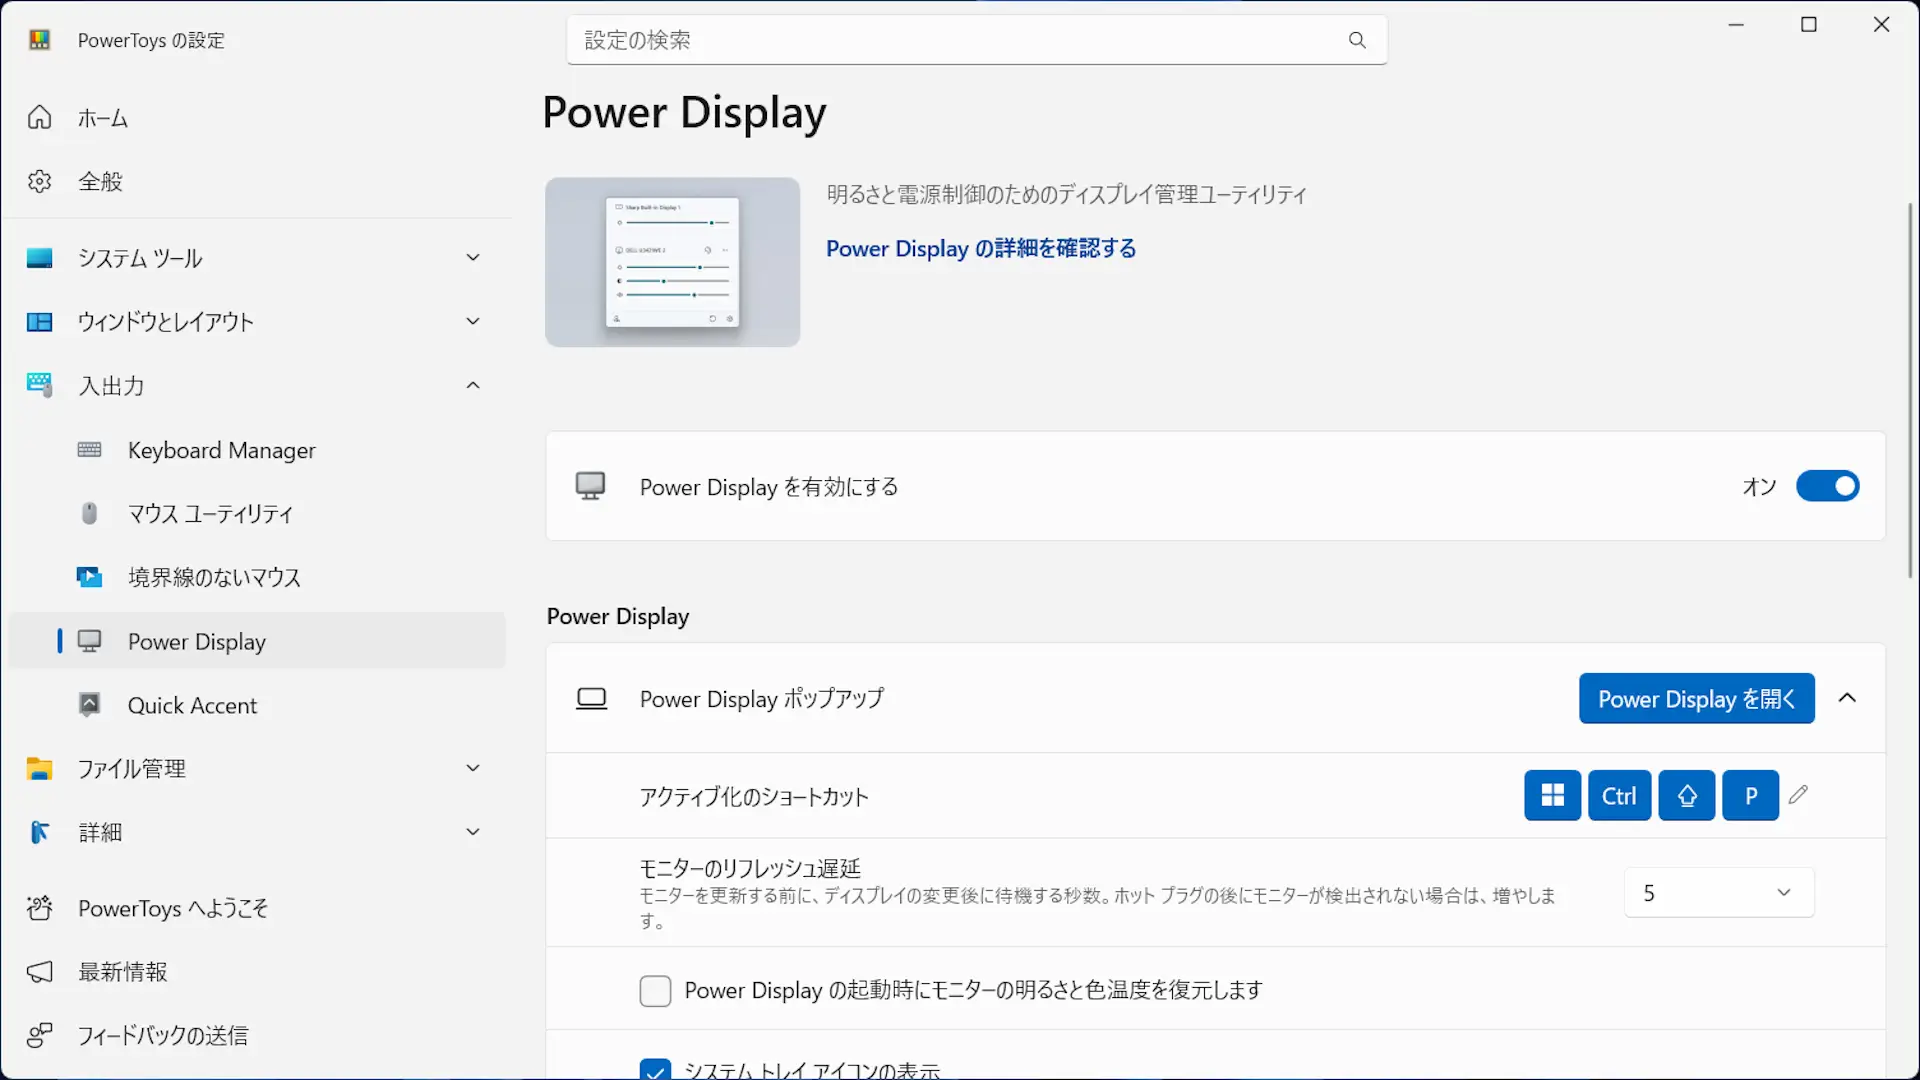Click the マウス ユーティリティ mouse icon
Viewport: 1920px width, 1080px height.
89,513
